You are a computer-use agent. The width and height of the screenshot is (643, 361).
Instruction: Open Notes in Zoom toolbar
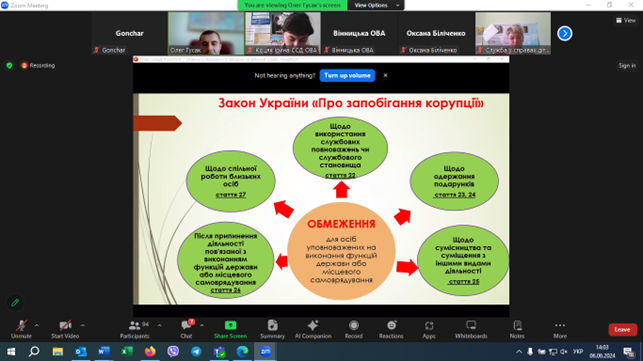click(x=517, y=329)
